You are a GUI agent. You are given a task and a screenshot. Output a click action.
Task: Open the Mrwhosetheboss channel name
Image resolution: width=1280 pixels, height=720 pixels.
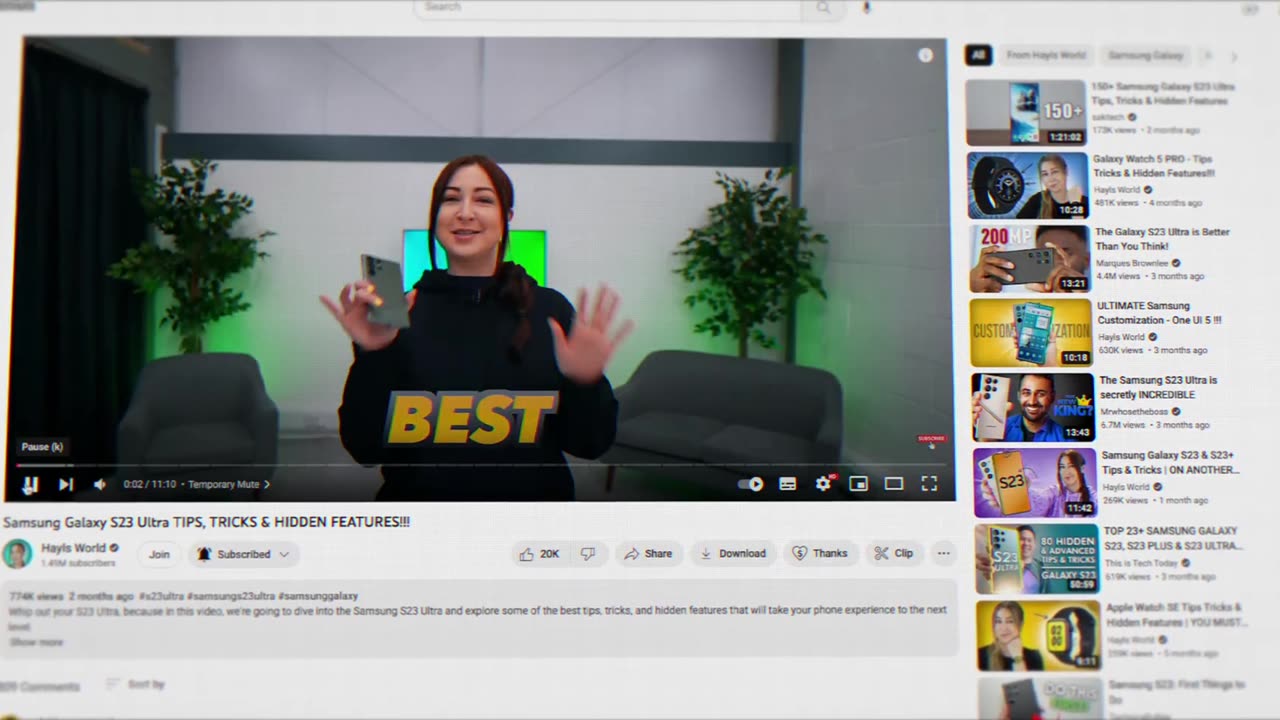pos(1134,411)
